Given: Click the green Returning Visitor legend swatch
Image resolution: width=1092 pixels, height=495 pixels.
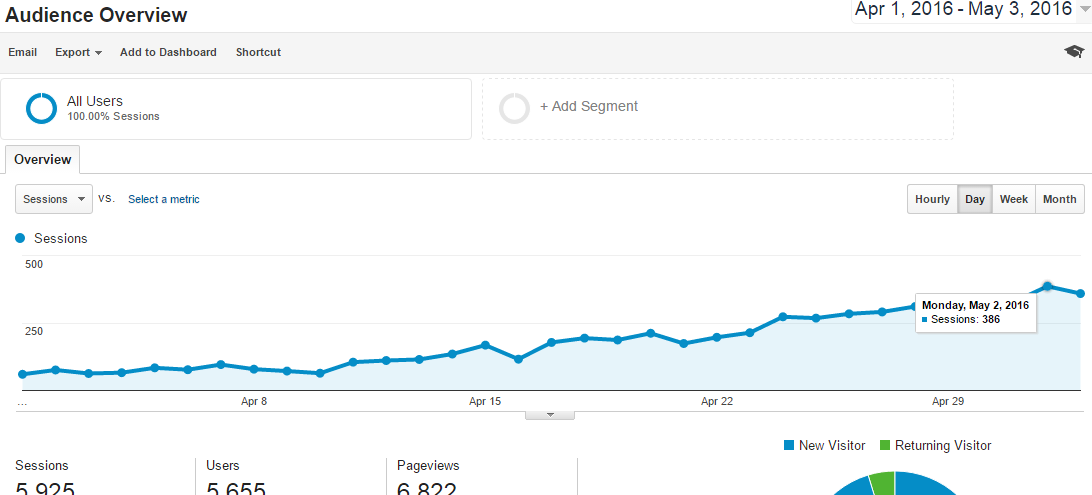Looking at the screenshot, I should [885, 445].
